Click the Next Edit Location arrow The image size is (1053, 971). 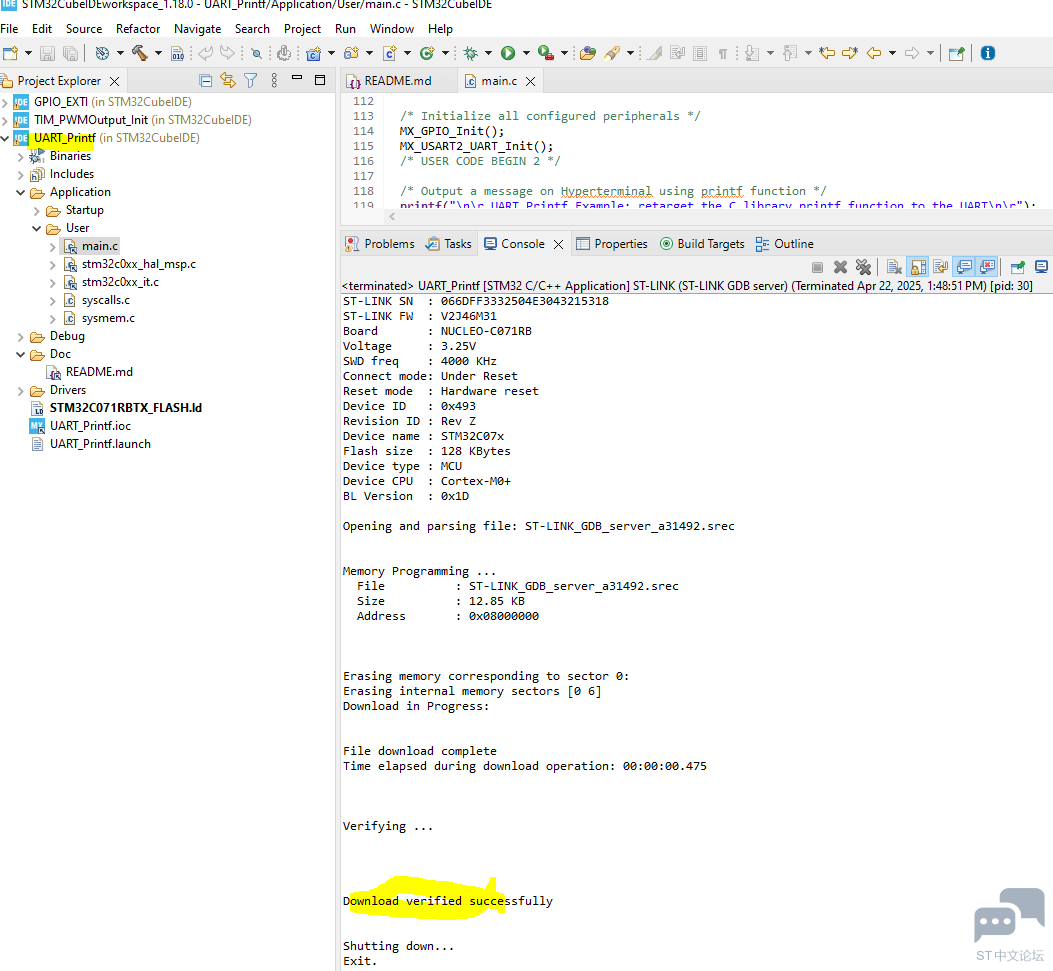click(850, 53)
